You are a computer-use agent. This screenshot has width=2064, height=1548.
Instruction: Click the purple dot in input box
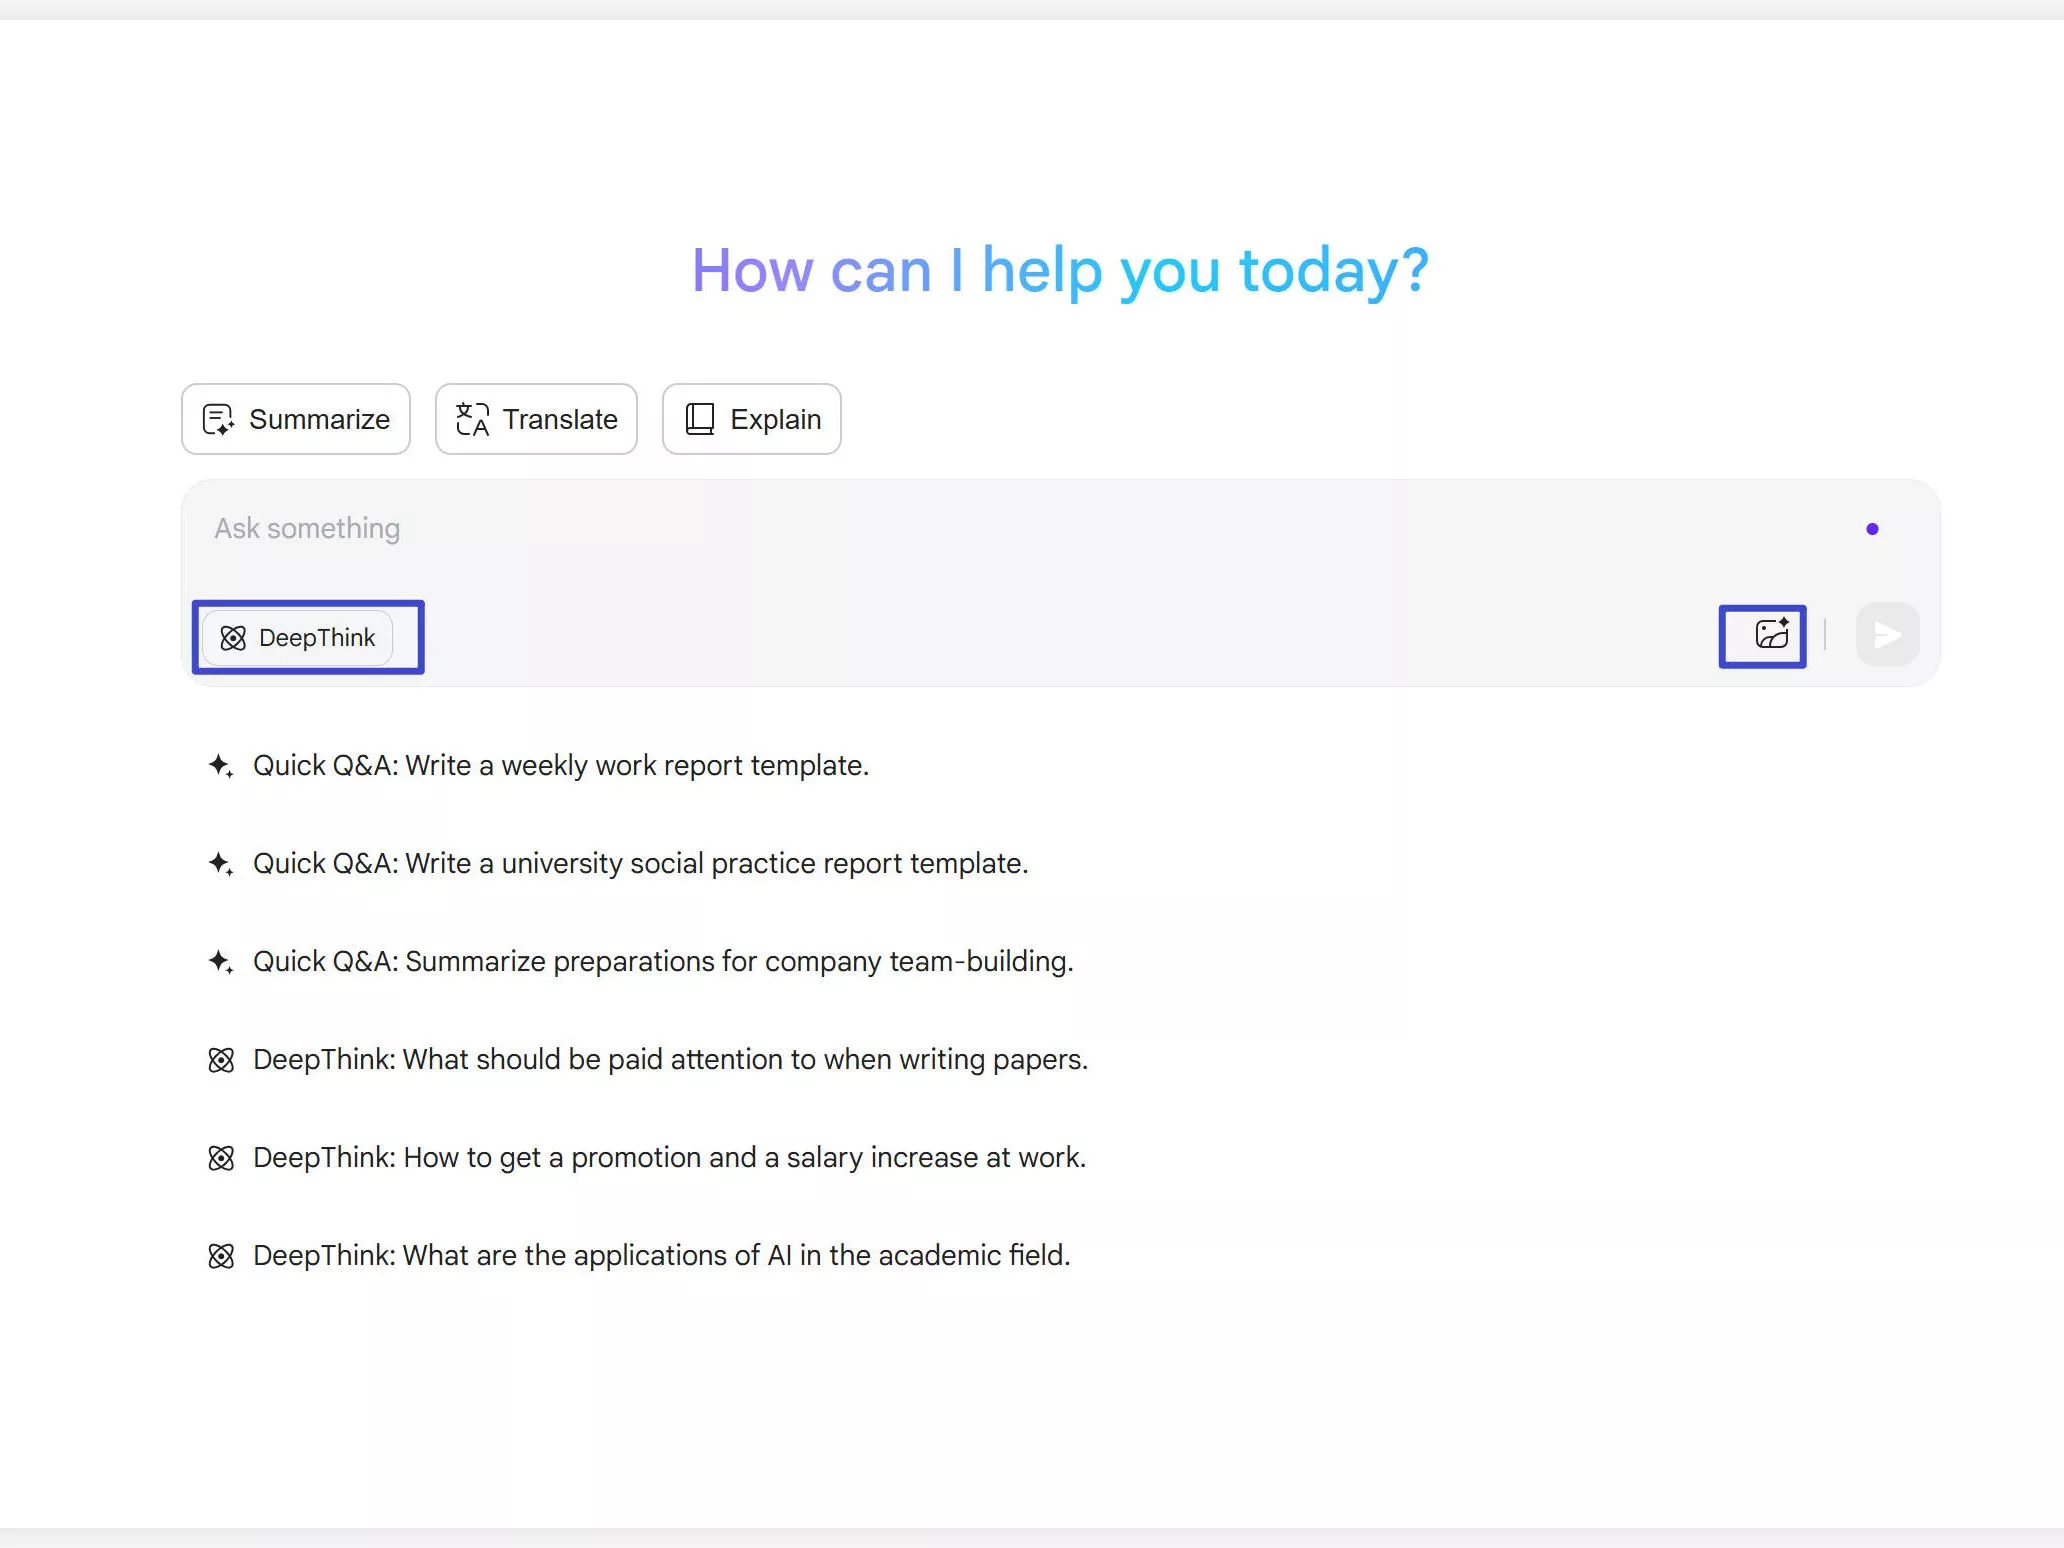click(1872, 529)
